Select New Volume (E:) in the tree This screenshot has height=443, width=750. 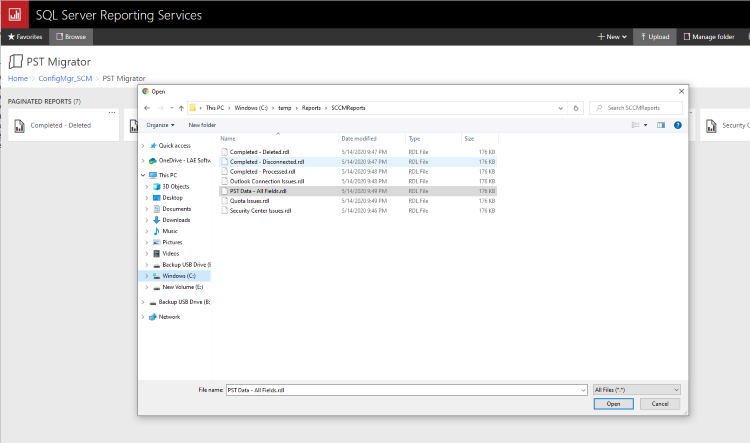point(182,287)
